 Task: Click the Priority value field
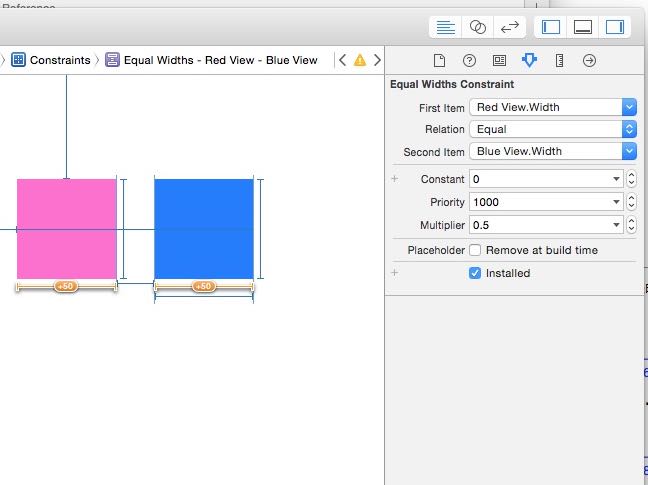point(539,202)
